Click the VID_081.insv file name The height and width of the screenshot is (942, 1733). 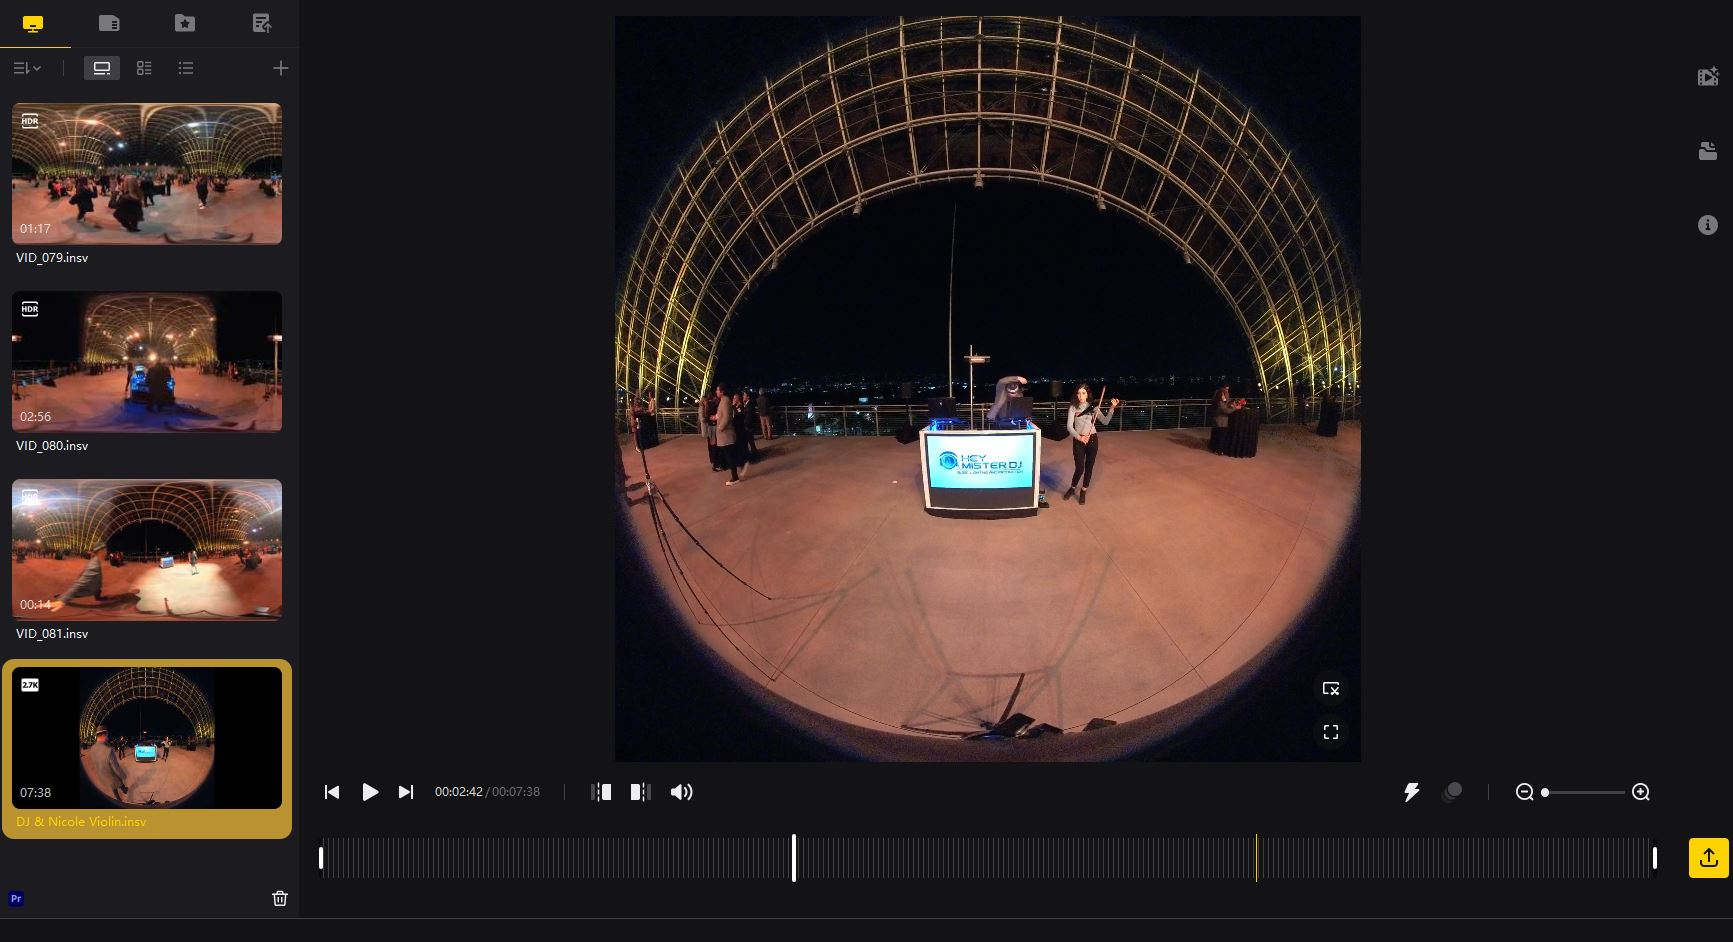click(52, 634)
